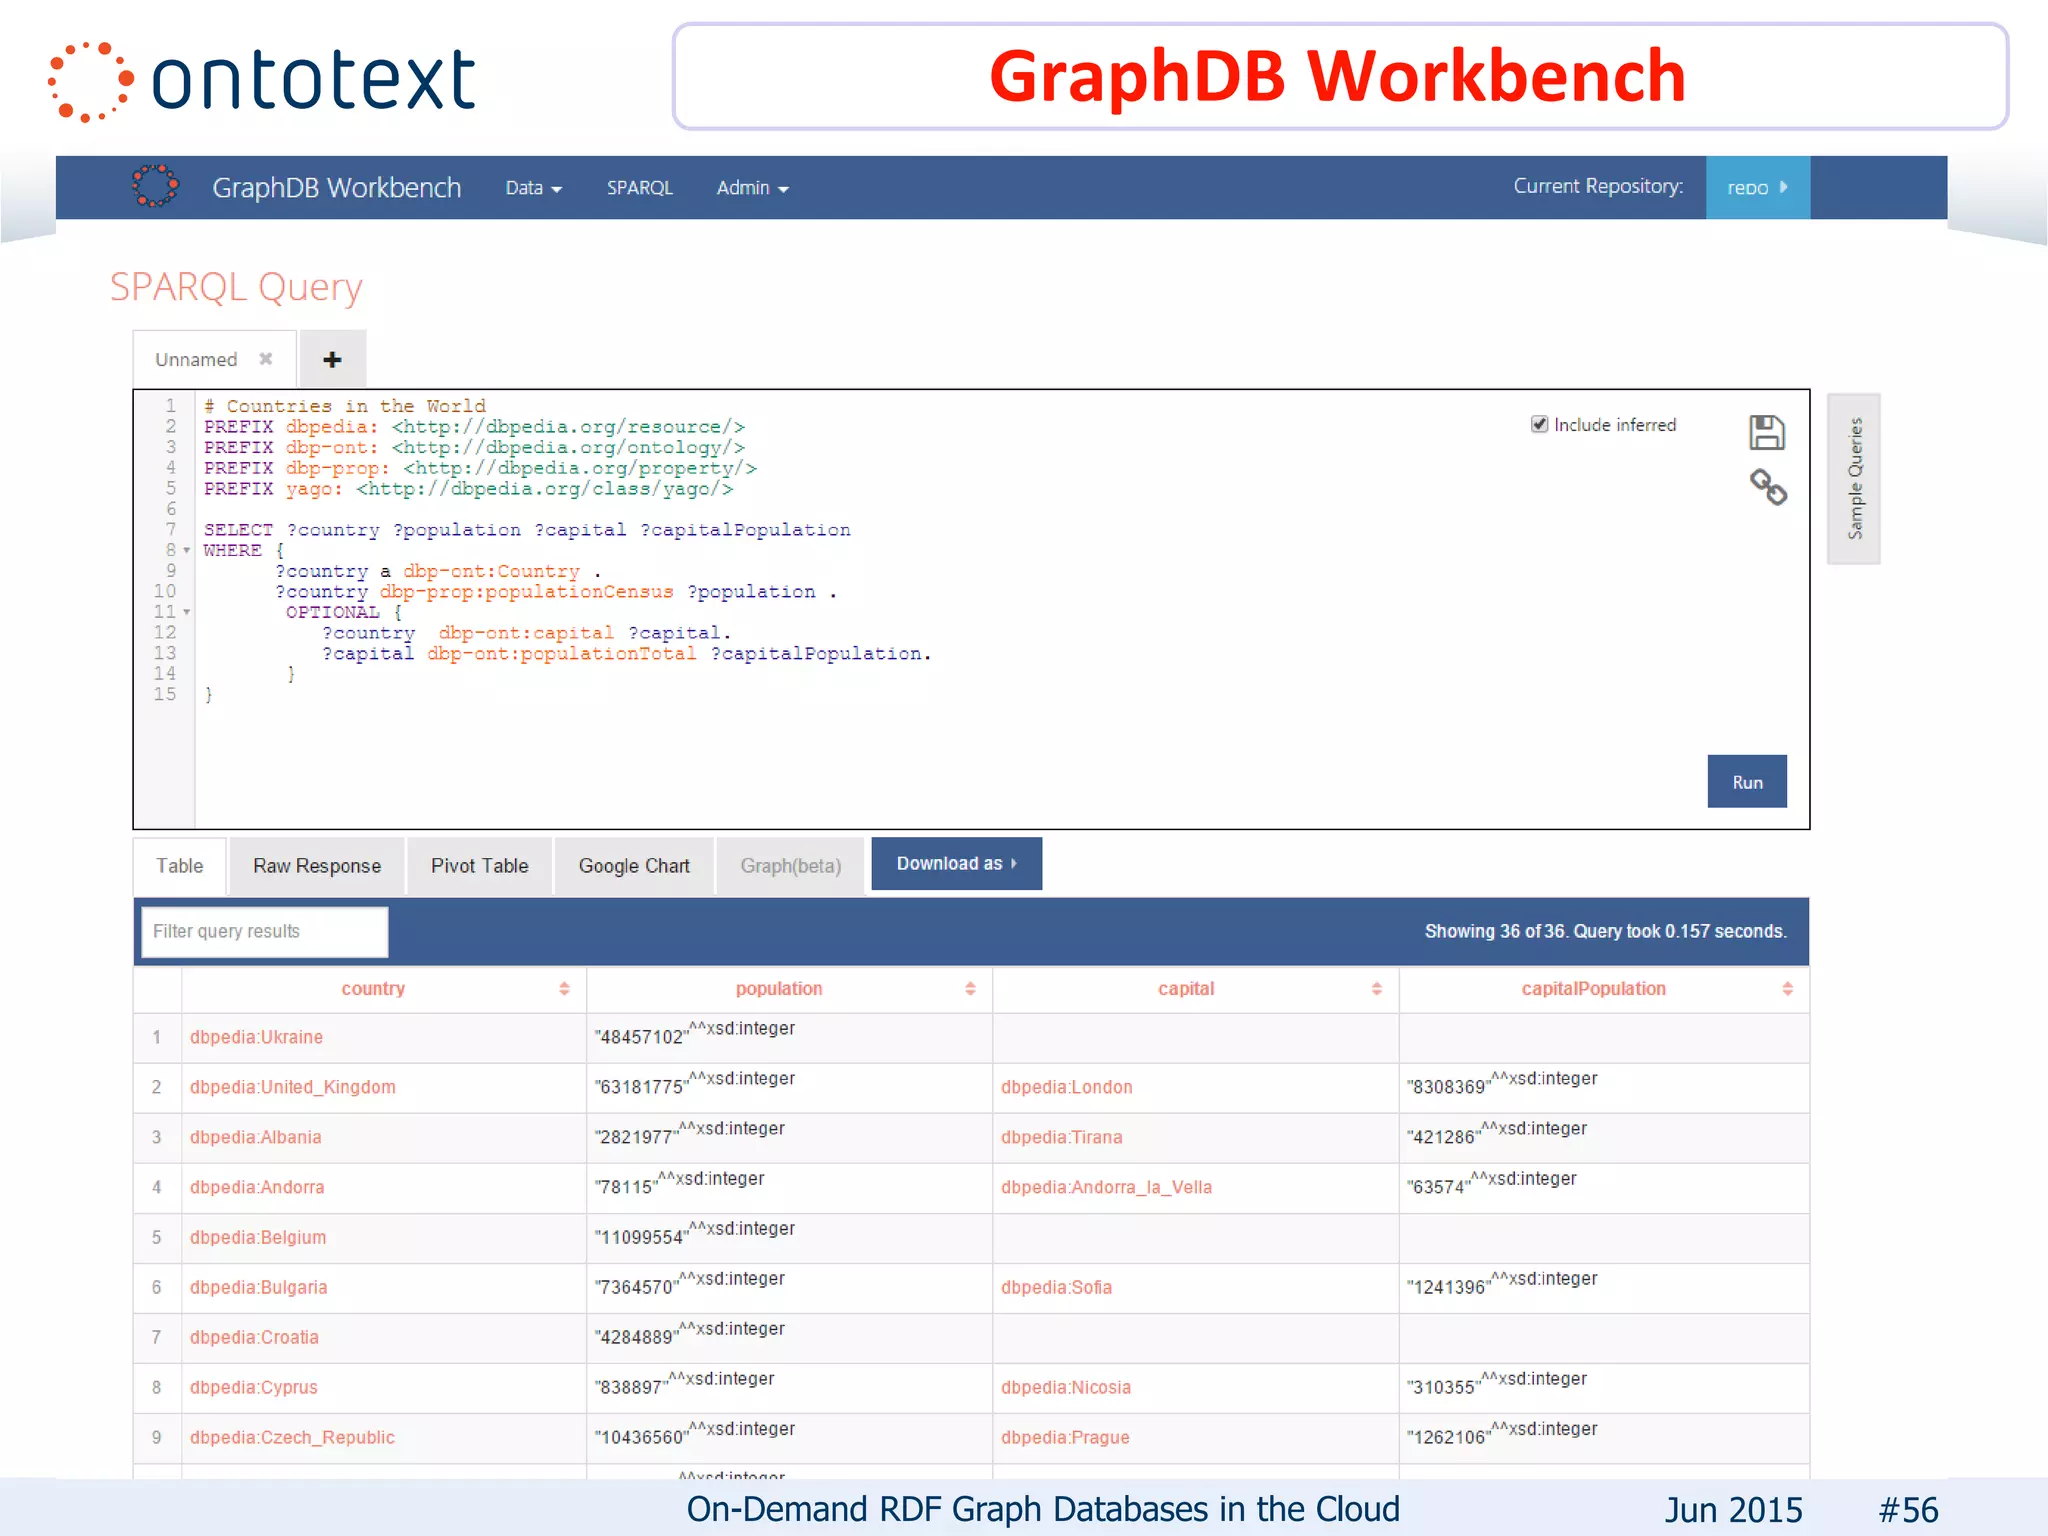Viewport: 2048px width, 1536px height.
Task: Switch to the Pivot Table tab
Action: (479, 866)
